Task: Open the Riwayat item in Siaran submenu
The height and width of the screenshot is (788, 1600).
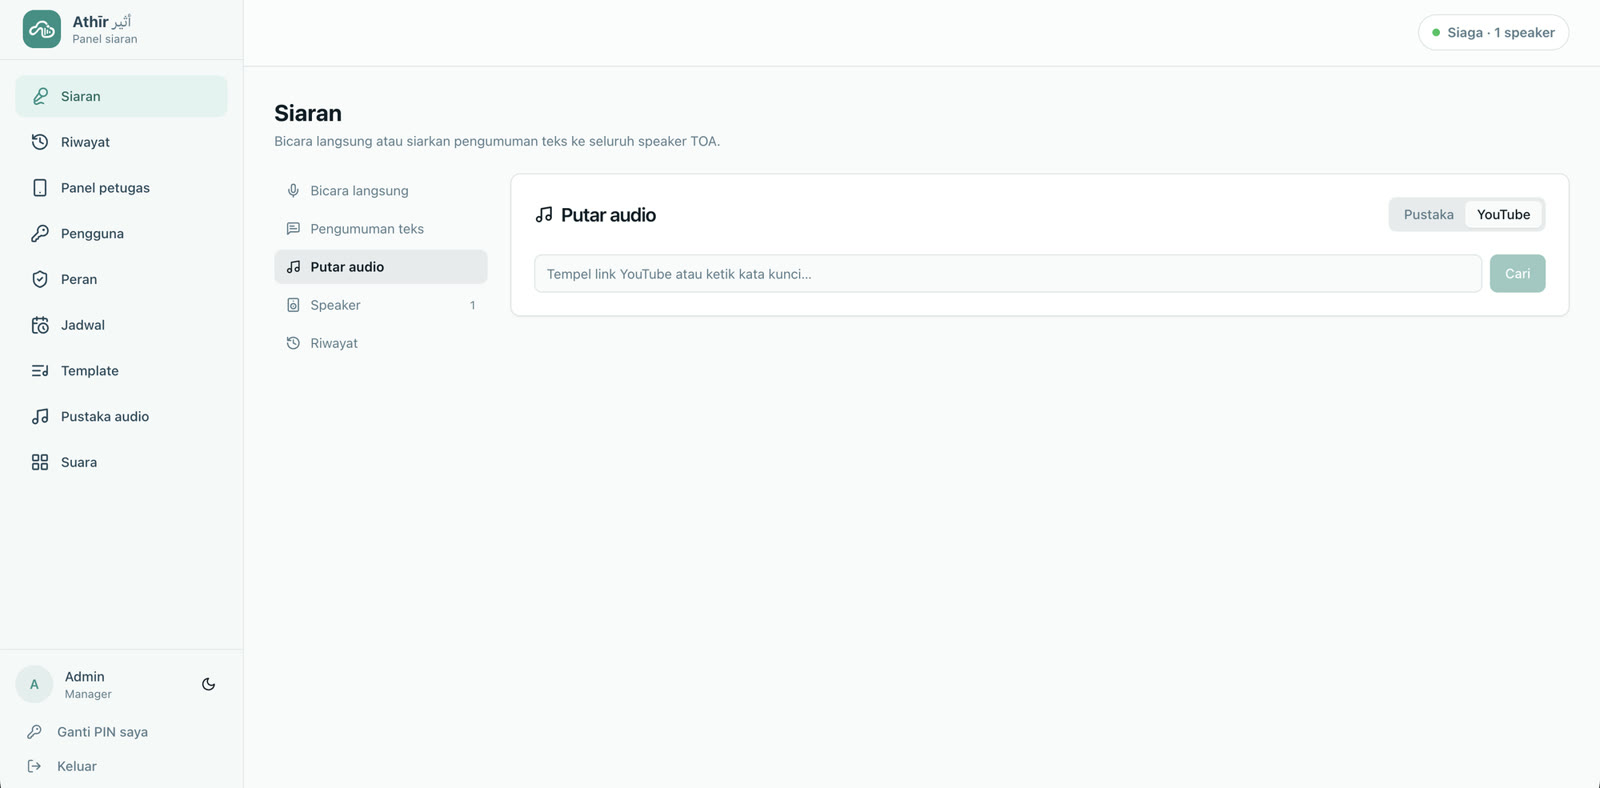Action: 380,343
